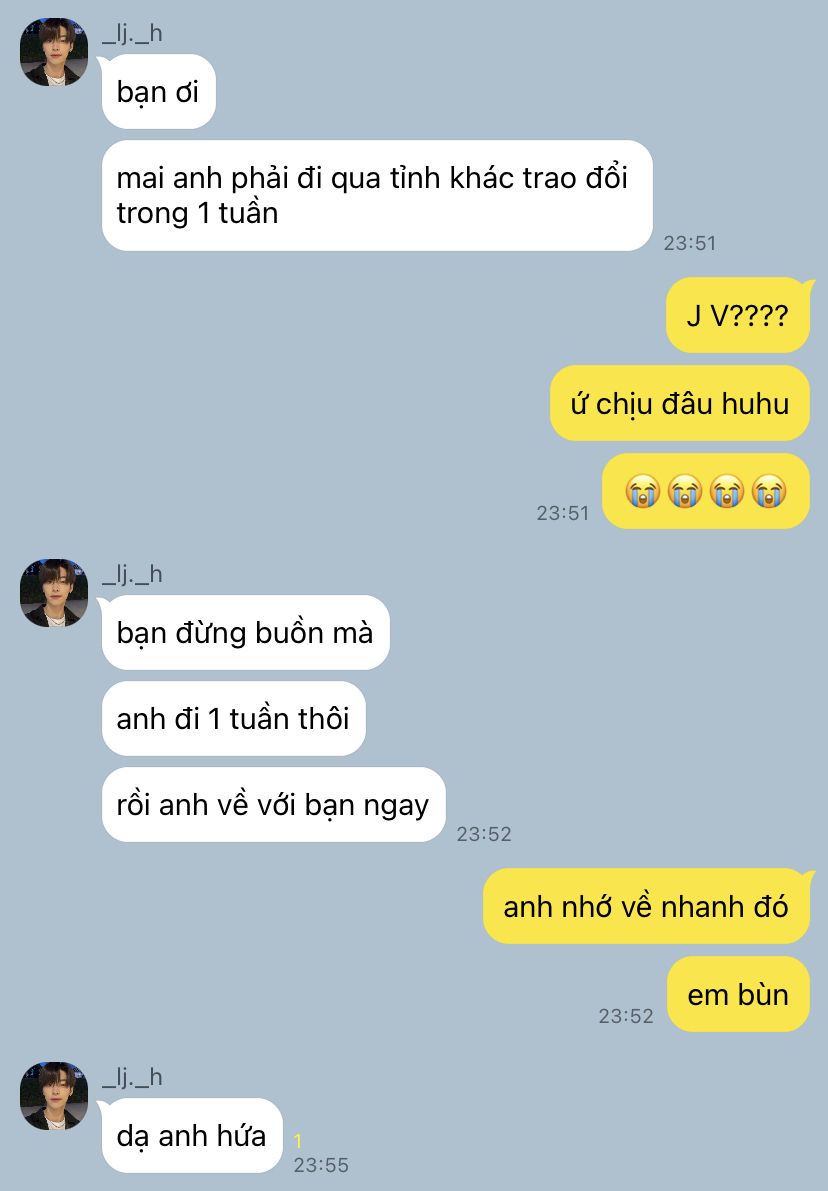The height and width of the screenshot is (1191, 828).
Task: Select the "bạn ơi" message bubble
Action: [x=158, y=92]
